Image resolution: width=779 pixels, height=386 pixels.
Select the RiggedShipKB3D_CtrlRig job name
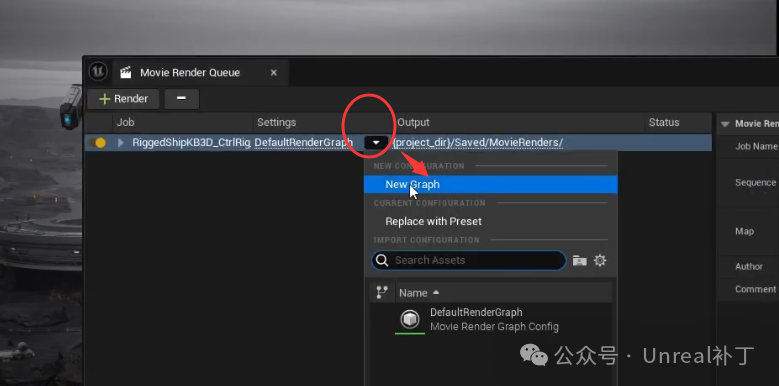(191, 143)
